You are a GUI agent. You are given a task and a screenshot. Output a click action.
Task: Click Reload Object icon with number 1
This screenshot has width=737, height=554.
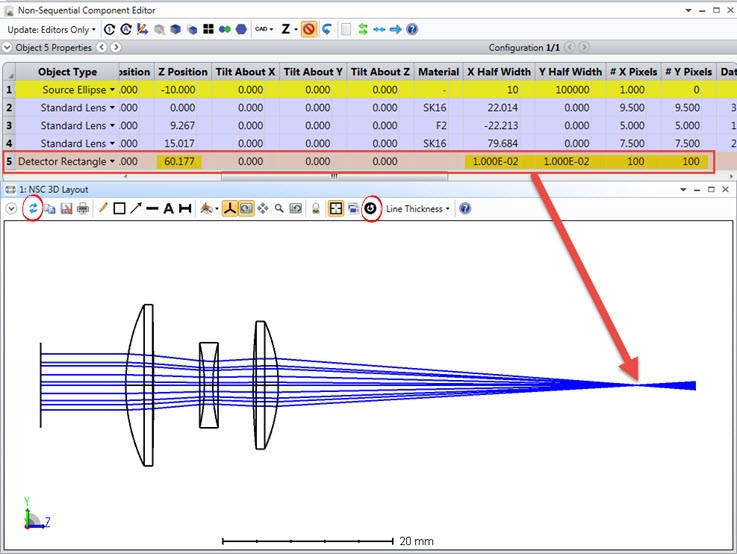[110, 30]
